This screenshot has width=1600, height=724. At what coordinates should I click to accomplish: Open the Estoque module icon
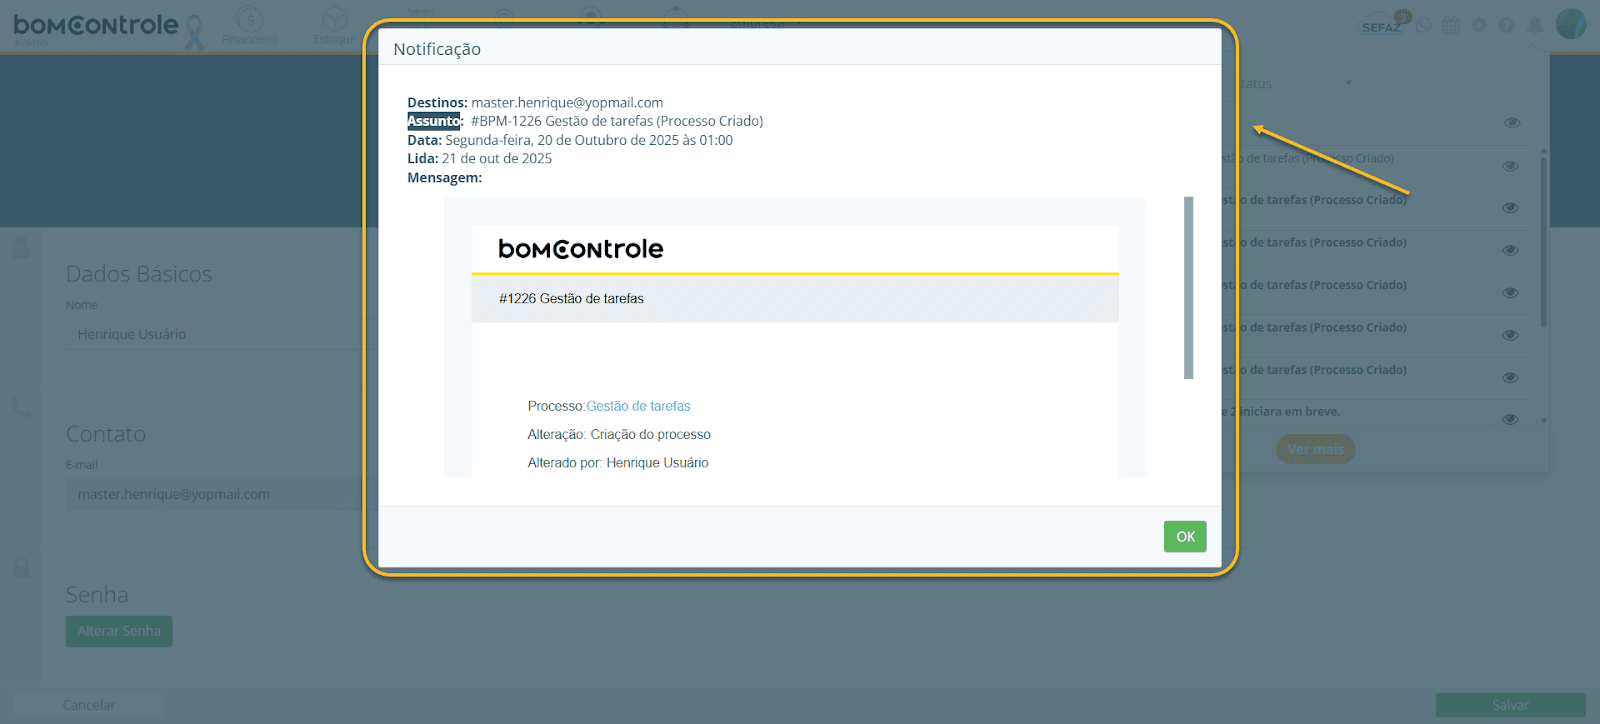pyautogui.click(x=334, y=25)
